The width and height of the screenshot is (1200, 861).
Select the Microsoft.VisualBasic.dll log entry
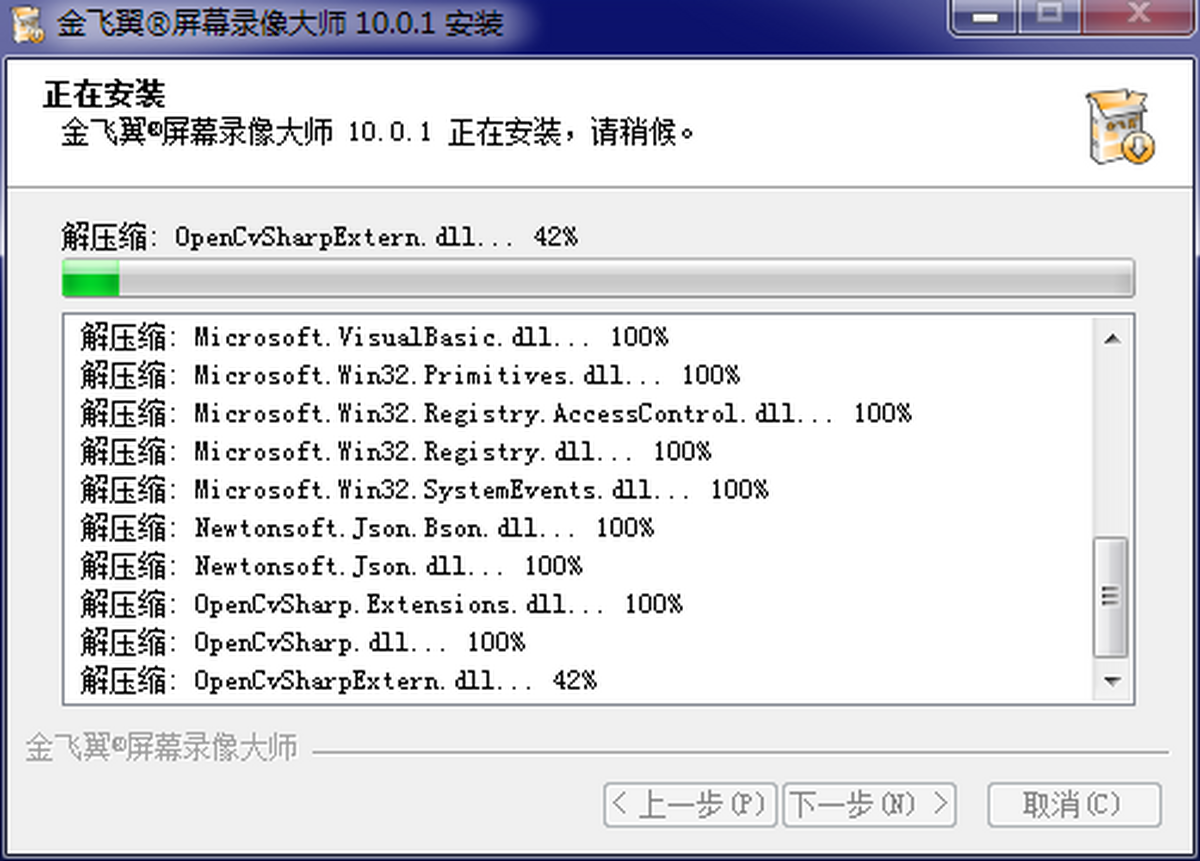(374, 336)
